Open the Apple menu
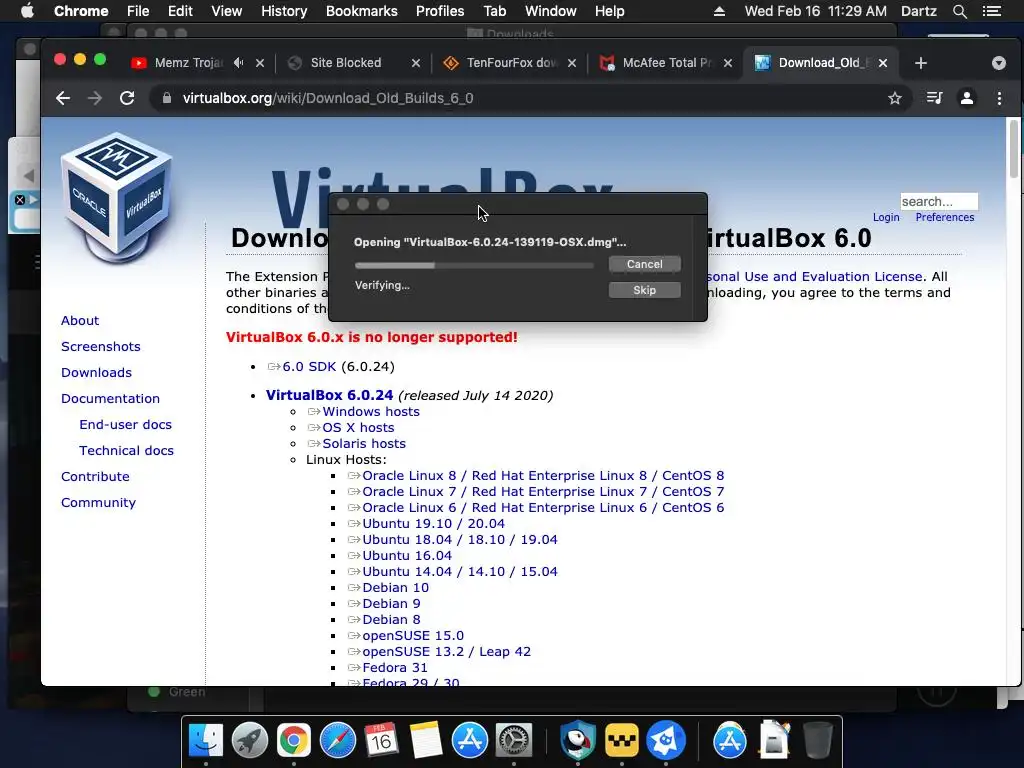 [x=27, y=11]
